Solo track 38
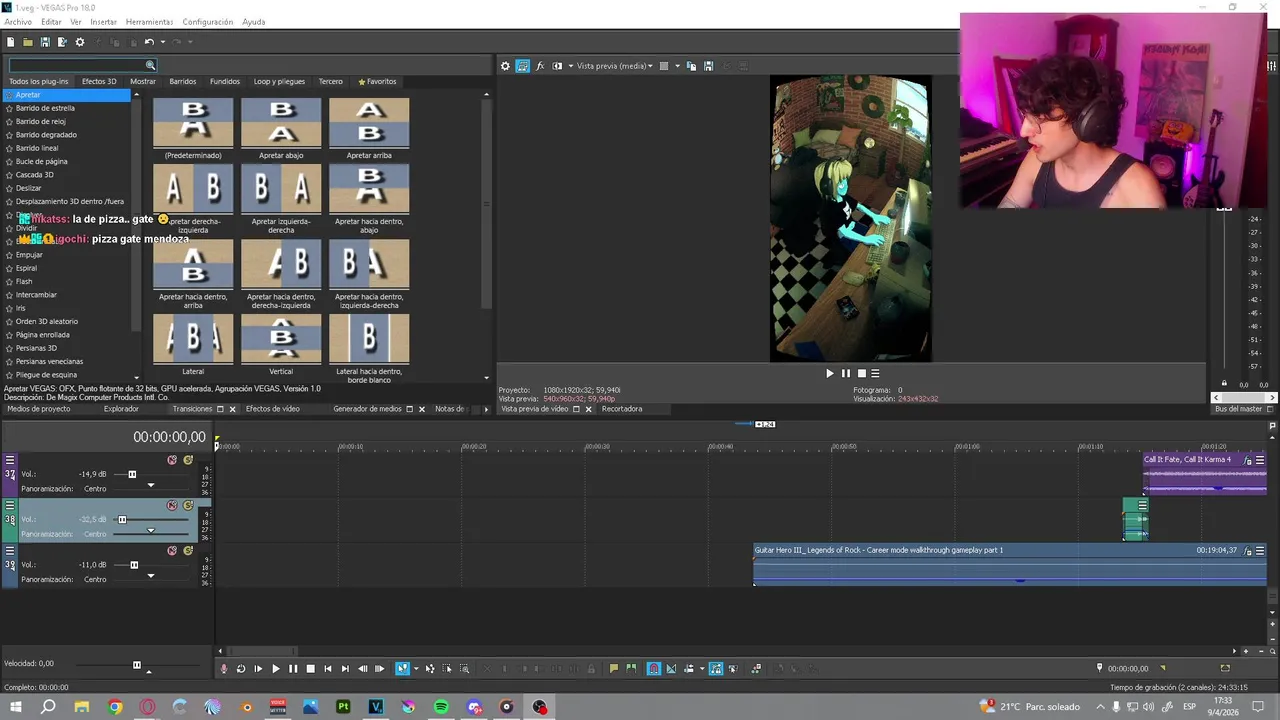Image resolution: width=1280 pixels, height=720 pixels. click(188, 505)
